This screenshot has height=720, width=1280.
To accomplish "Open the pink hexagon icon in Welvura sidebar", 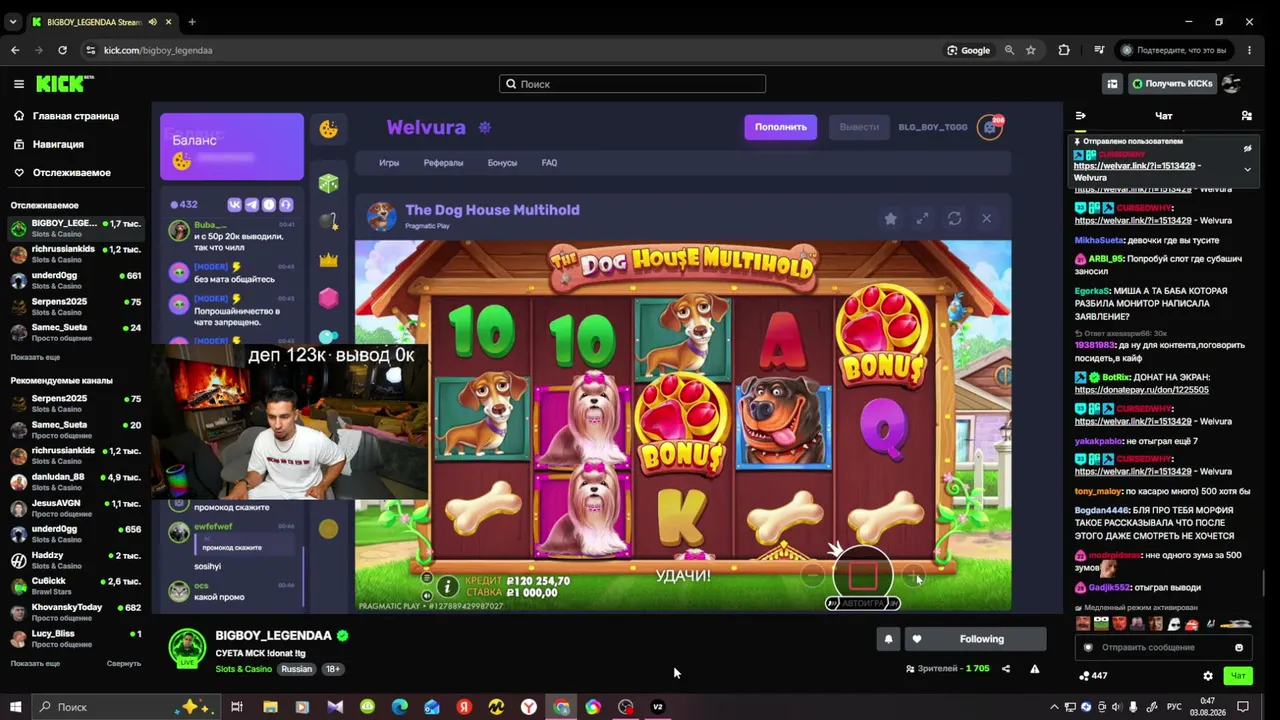I will pos(328,298).
